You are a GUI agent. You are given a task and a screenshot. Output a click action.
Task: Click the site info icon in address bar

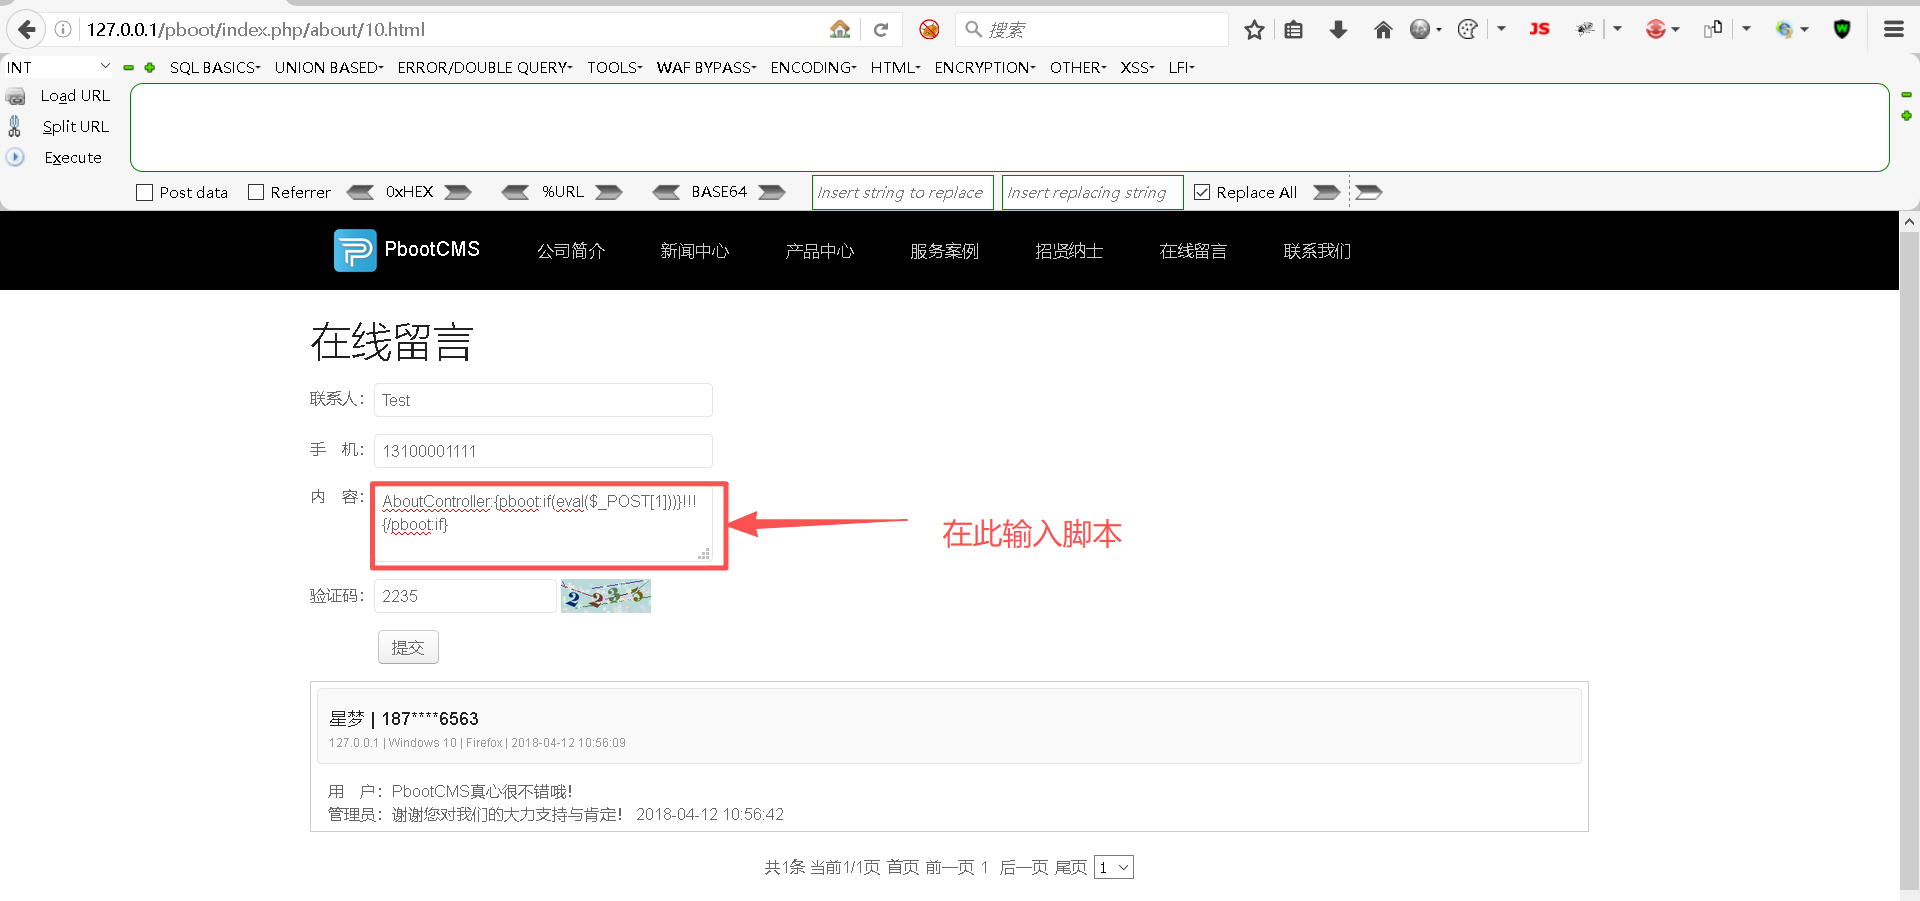(63, 30)
